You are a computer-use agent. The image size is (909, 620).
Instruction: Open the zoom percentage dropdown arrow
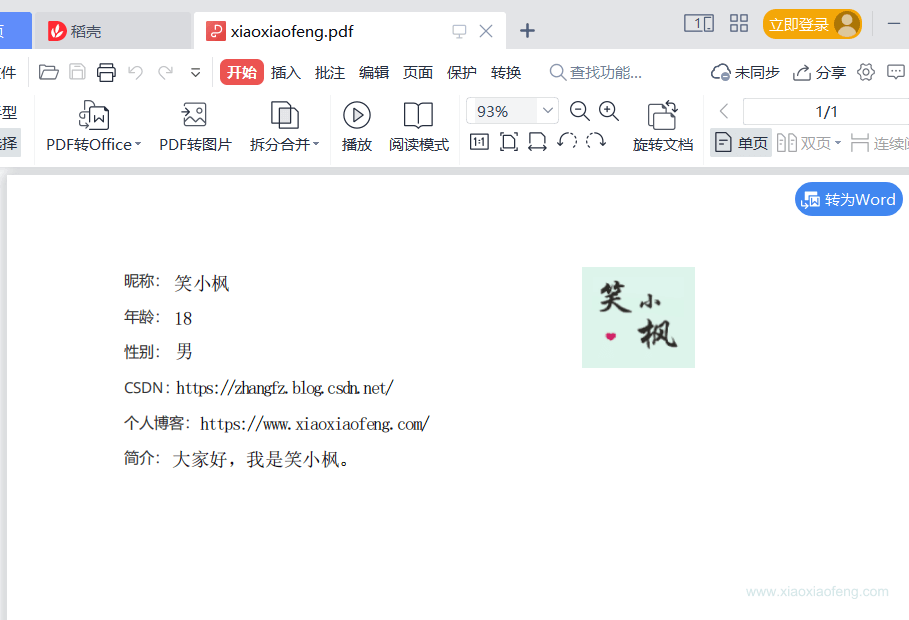tap(547, 111)
